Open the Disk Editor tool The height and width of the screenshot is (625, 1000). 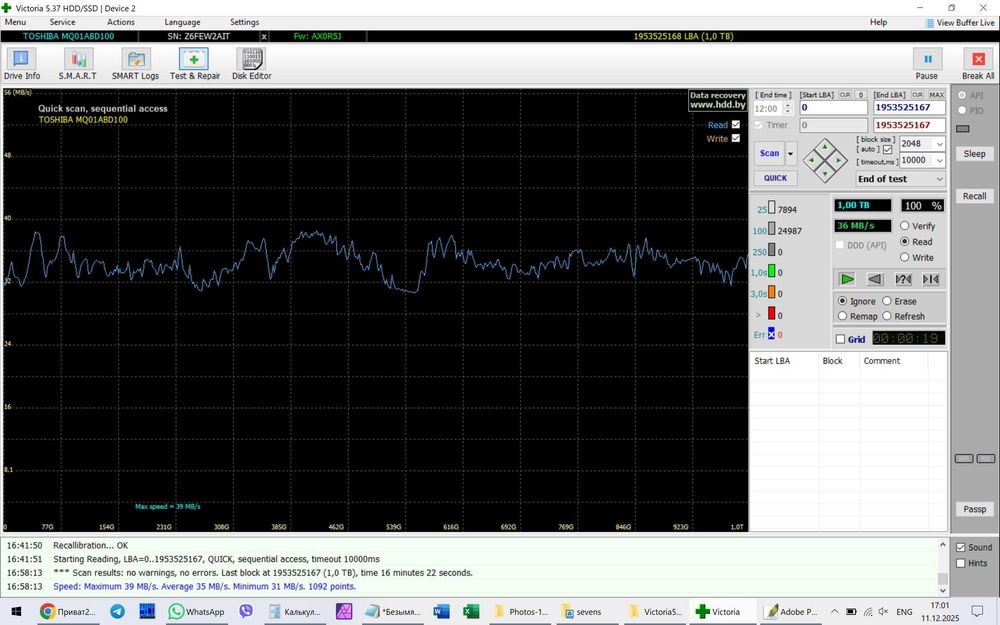point(251,63)
